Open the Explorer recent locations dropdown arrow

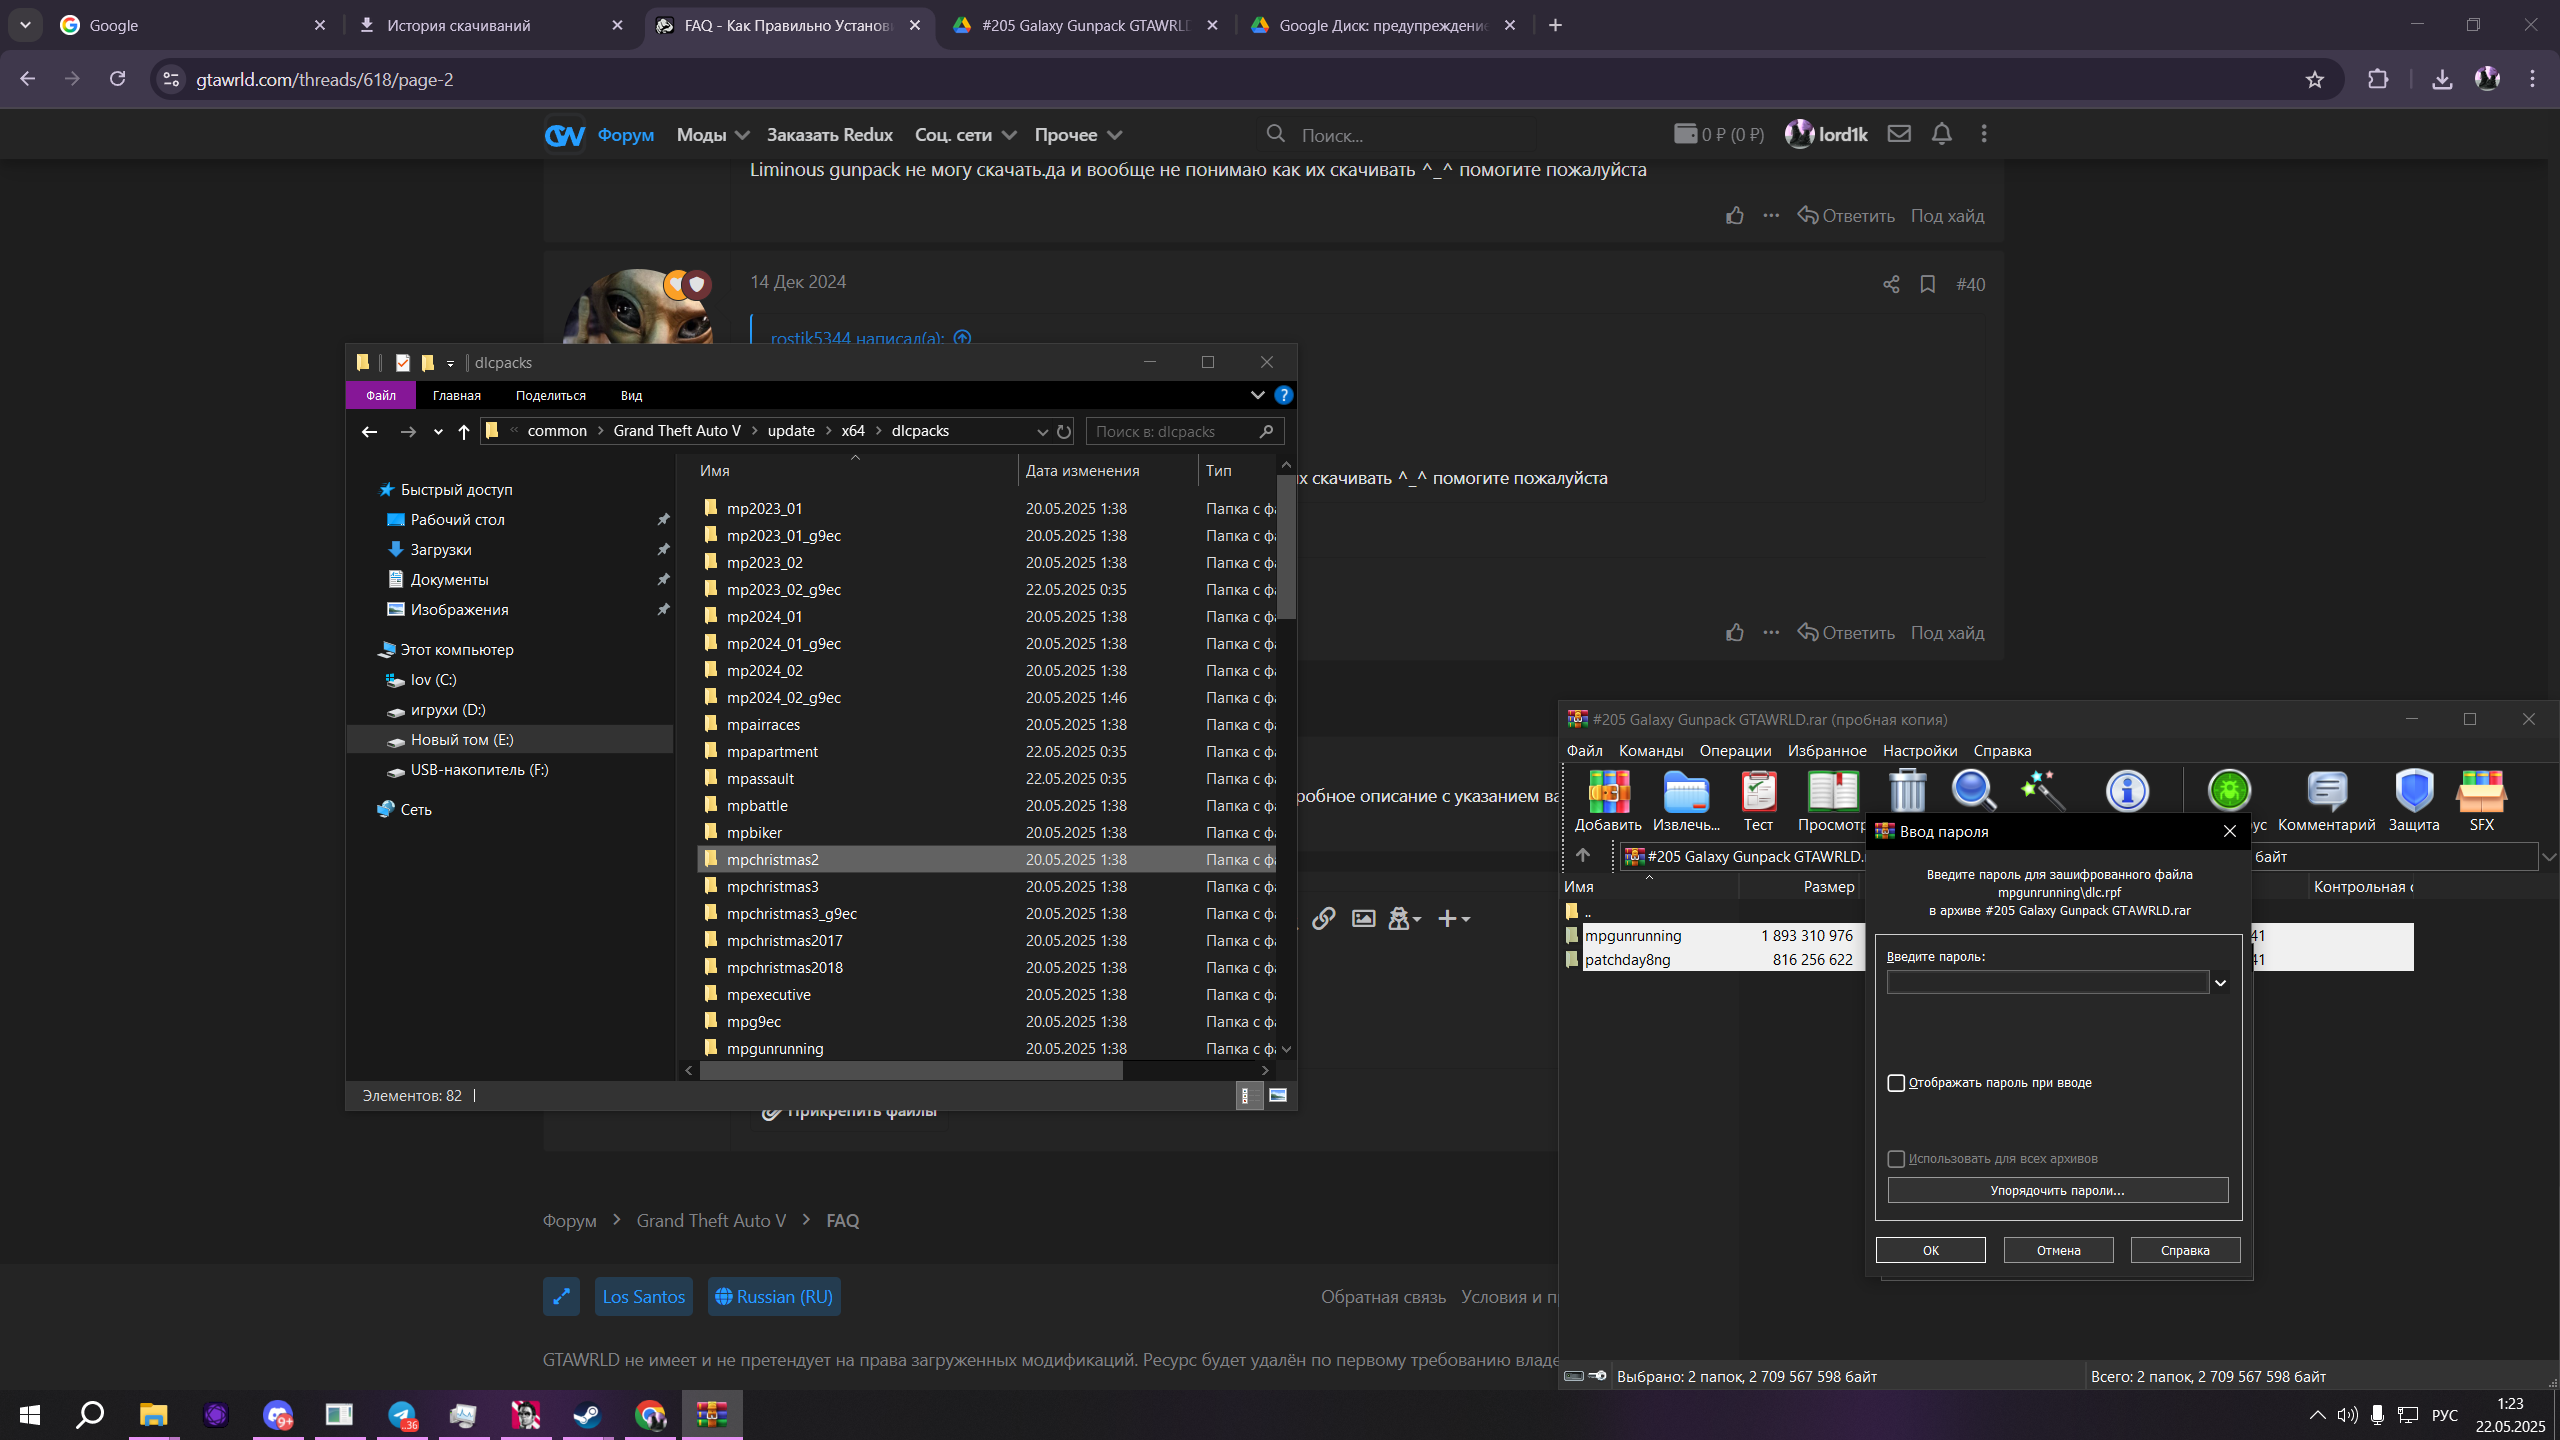pyautogui.click(x=438, y=432)
